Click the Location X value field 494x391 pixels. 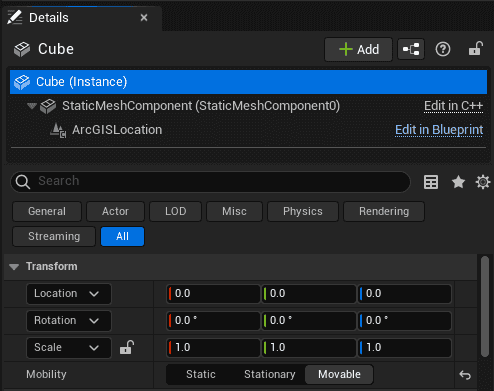tap(213, 294)
